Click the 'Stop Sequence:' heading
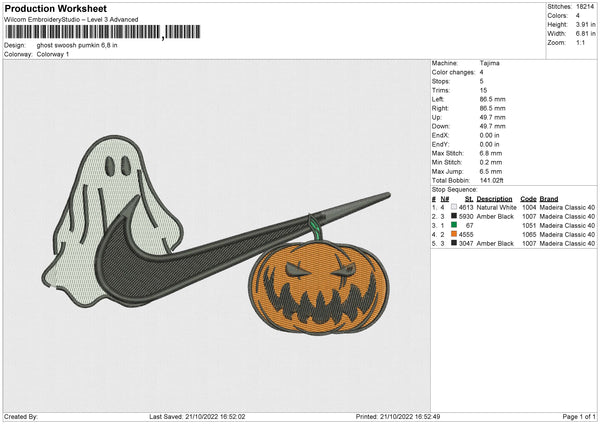This screenshot has height=424, width=600. pyautogui.click(x=455, y=190)
